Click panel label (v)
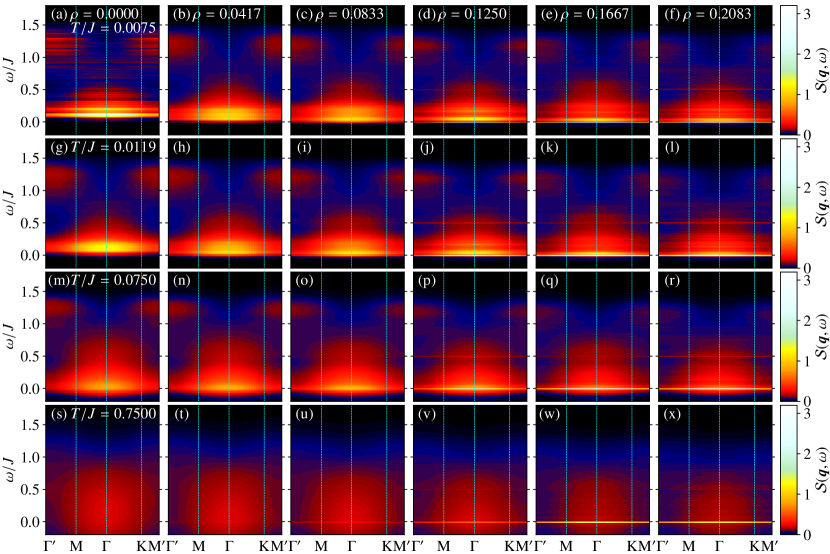Viewport: 830px width, 554px height. tap(428, 414)
